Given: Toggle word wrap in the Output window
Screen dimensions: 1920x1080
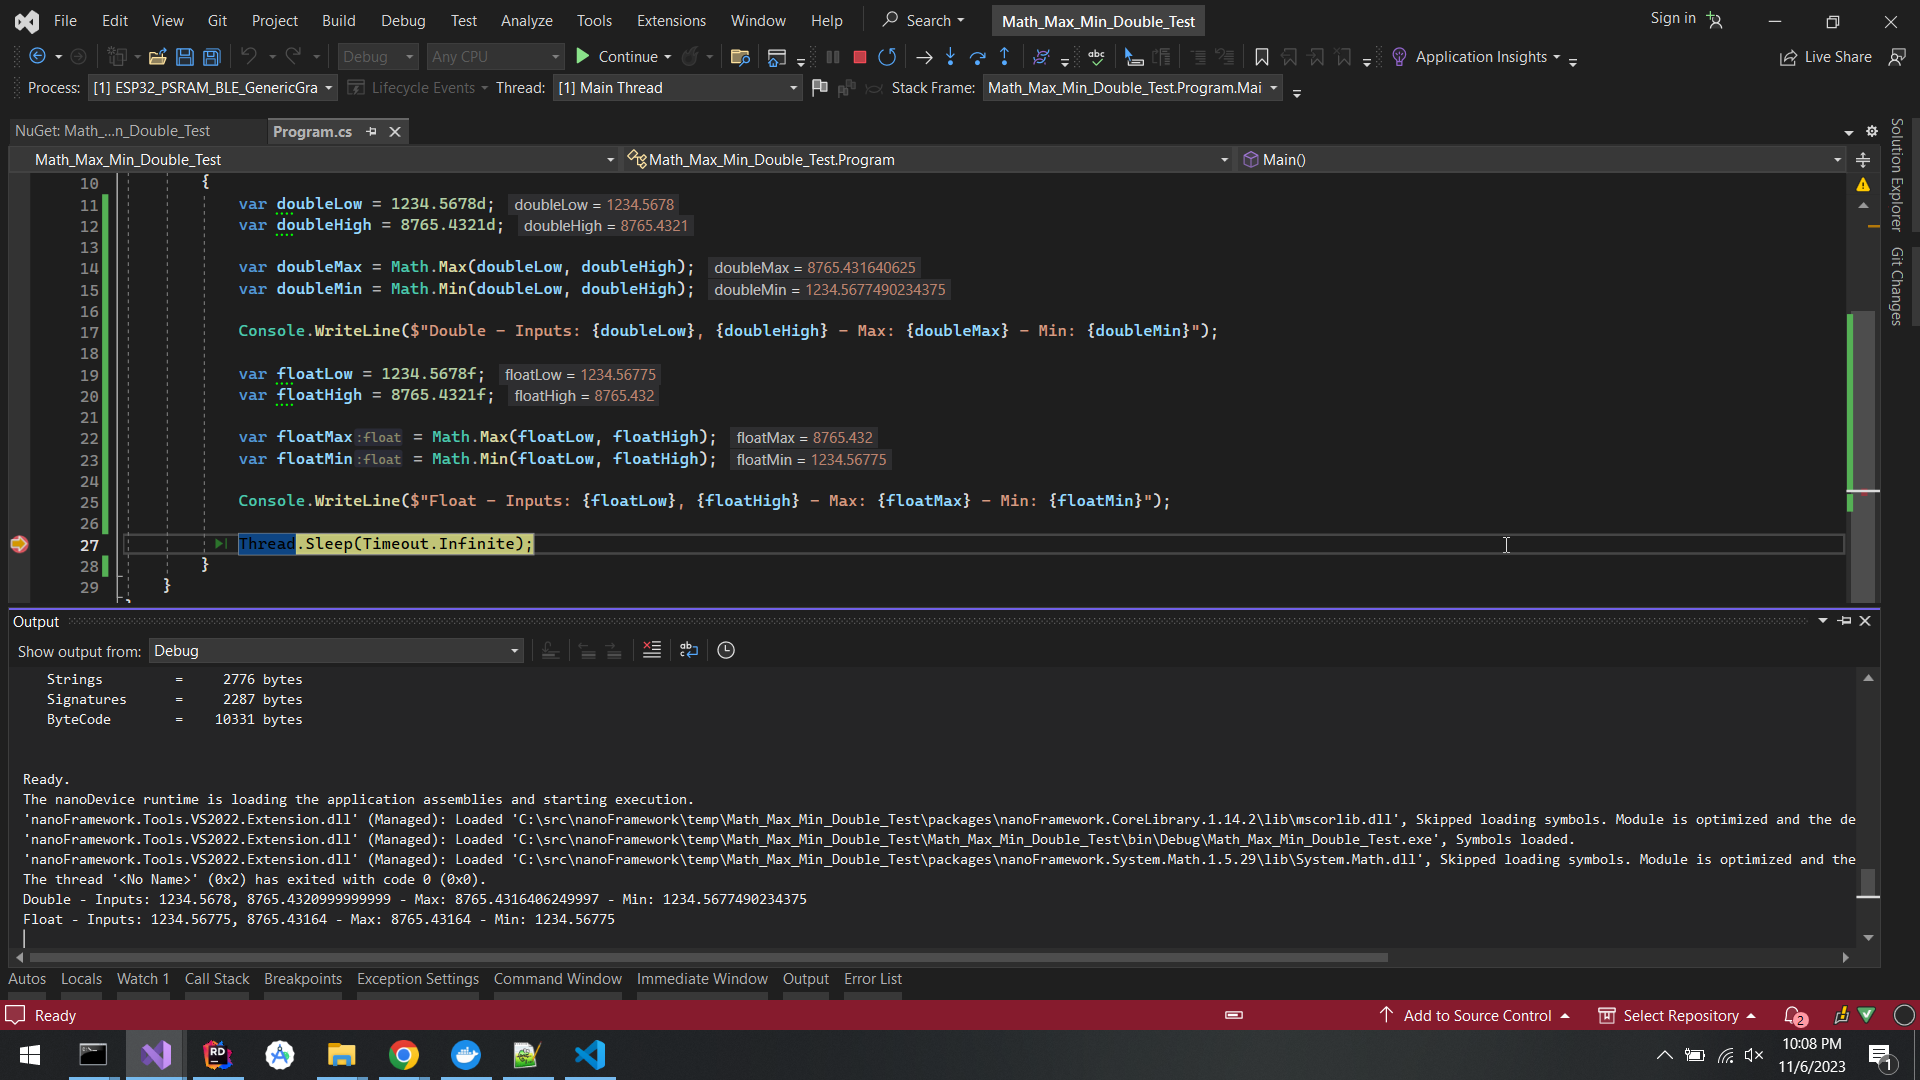Looking at the screenshot, I should click(x=688, y=650).
